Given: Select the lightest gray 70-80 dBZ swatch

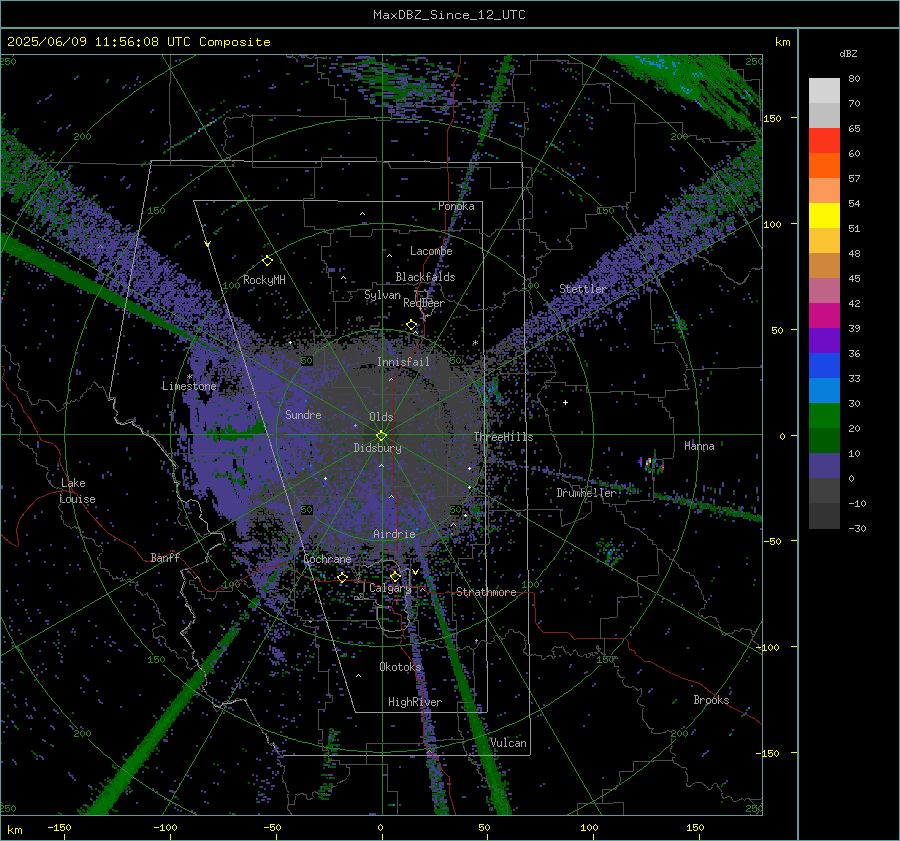Looking at the screenshot, I should tap(824, 91).
